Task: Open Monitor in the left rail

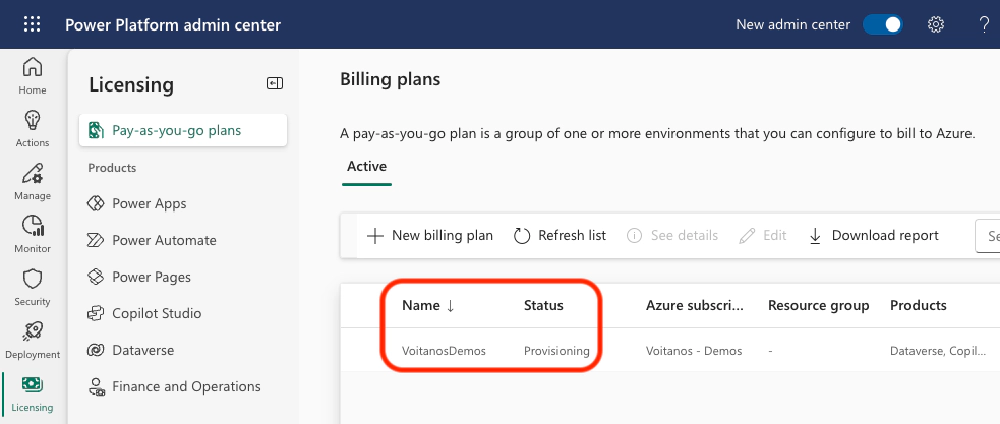Action: (x=32, y=235)
